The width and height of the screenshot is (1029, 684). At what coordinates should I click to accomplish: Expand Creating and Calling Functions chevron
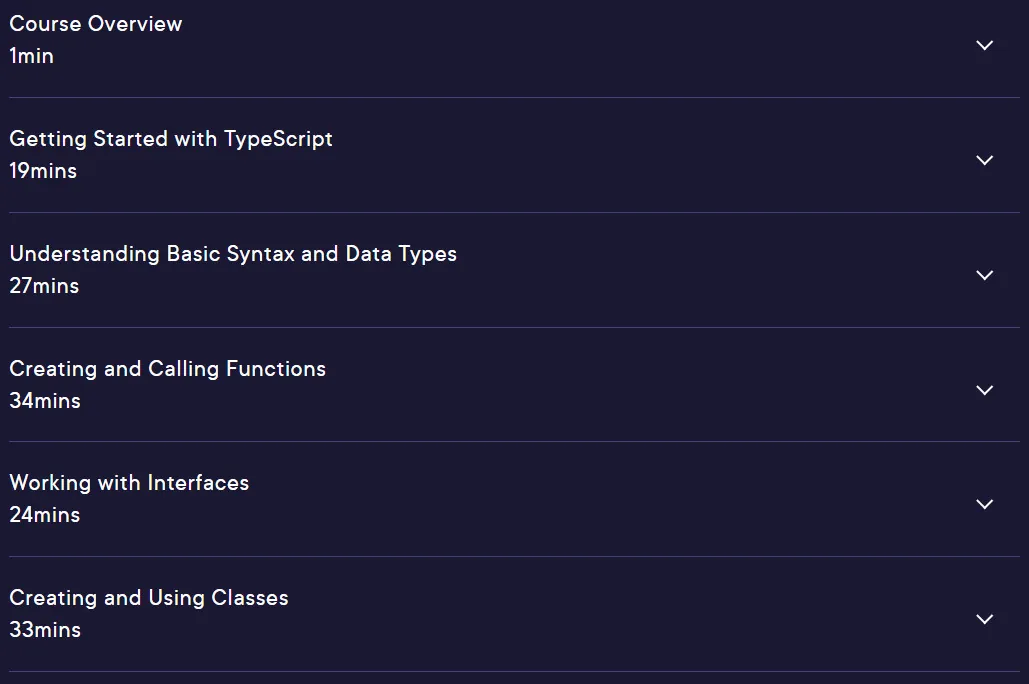[984, 390]
